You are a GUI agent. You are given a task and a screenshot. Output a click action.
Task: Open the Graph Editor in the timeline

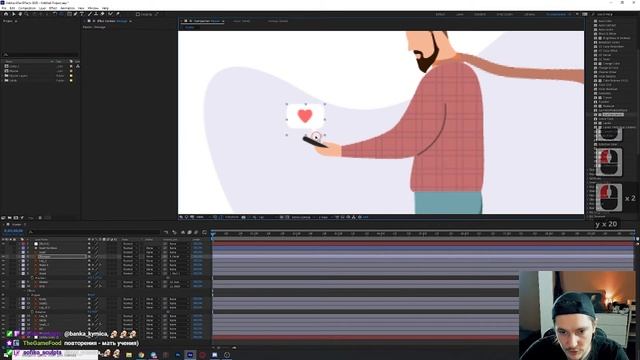[x=204, y=232]
